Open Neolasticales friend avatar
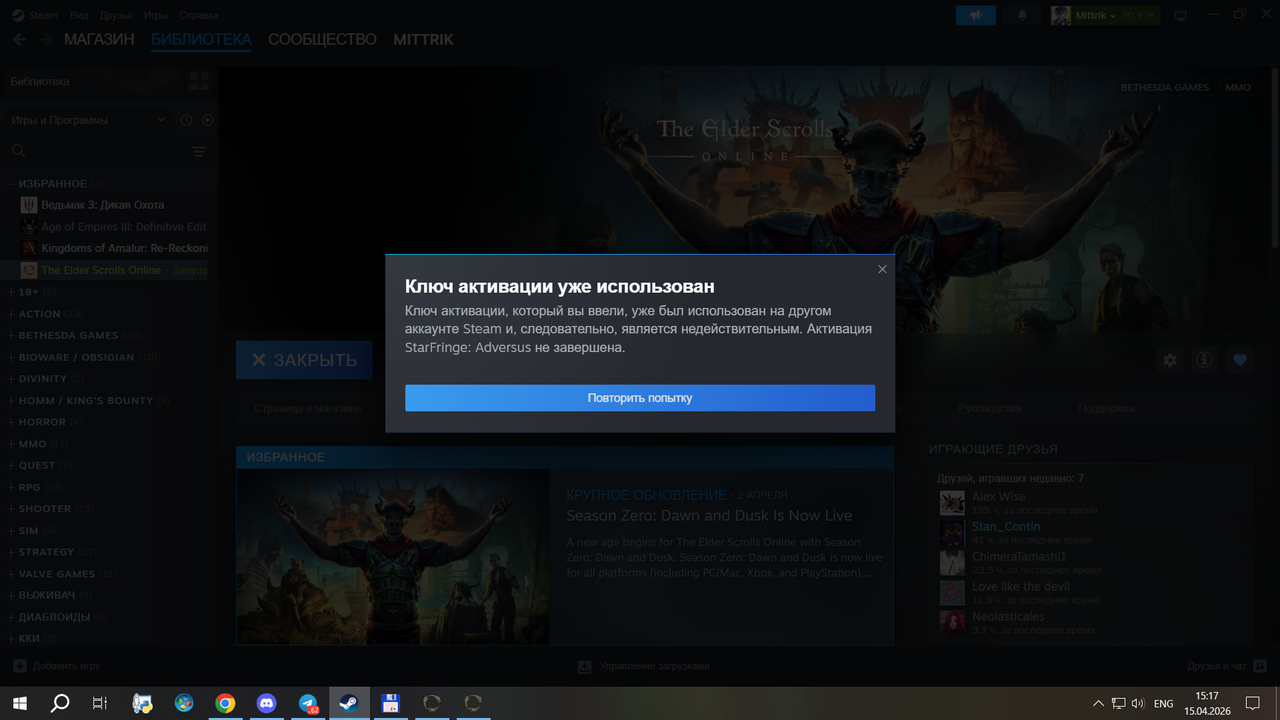 click(952, 622)
